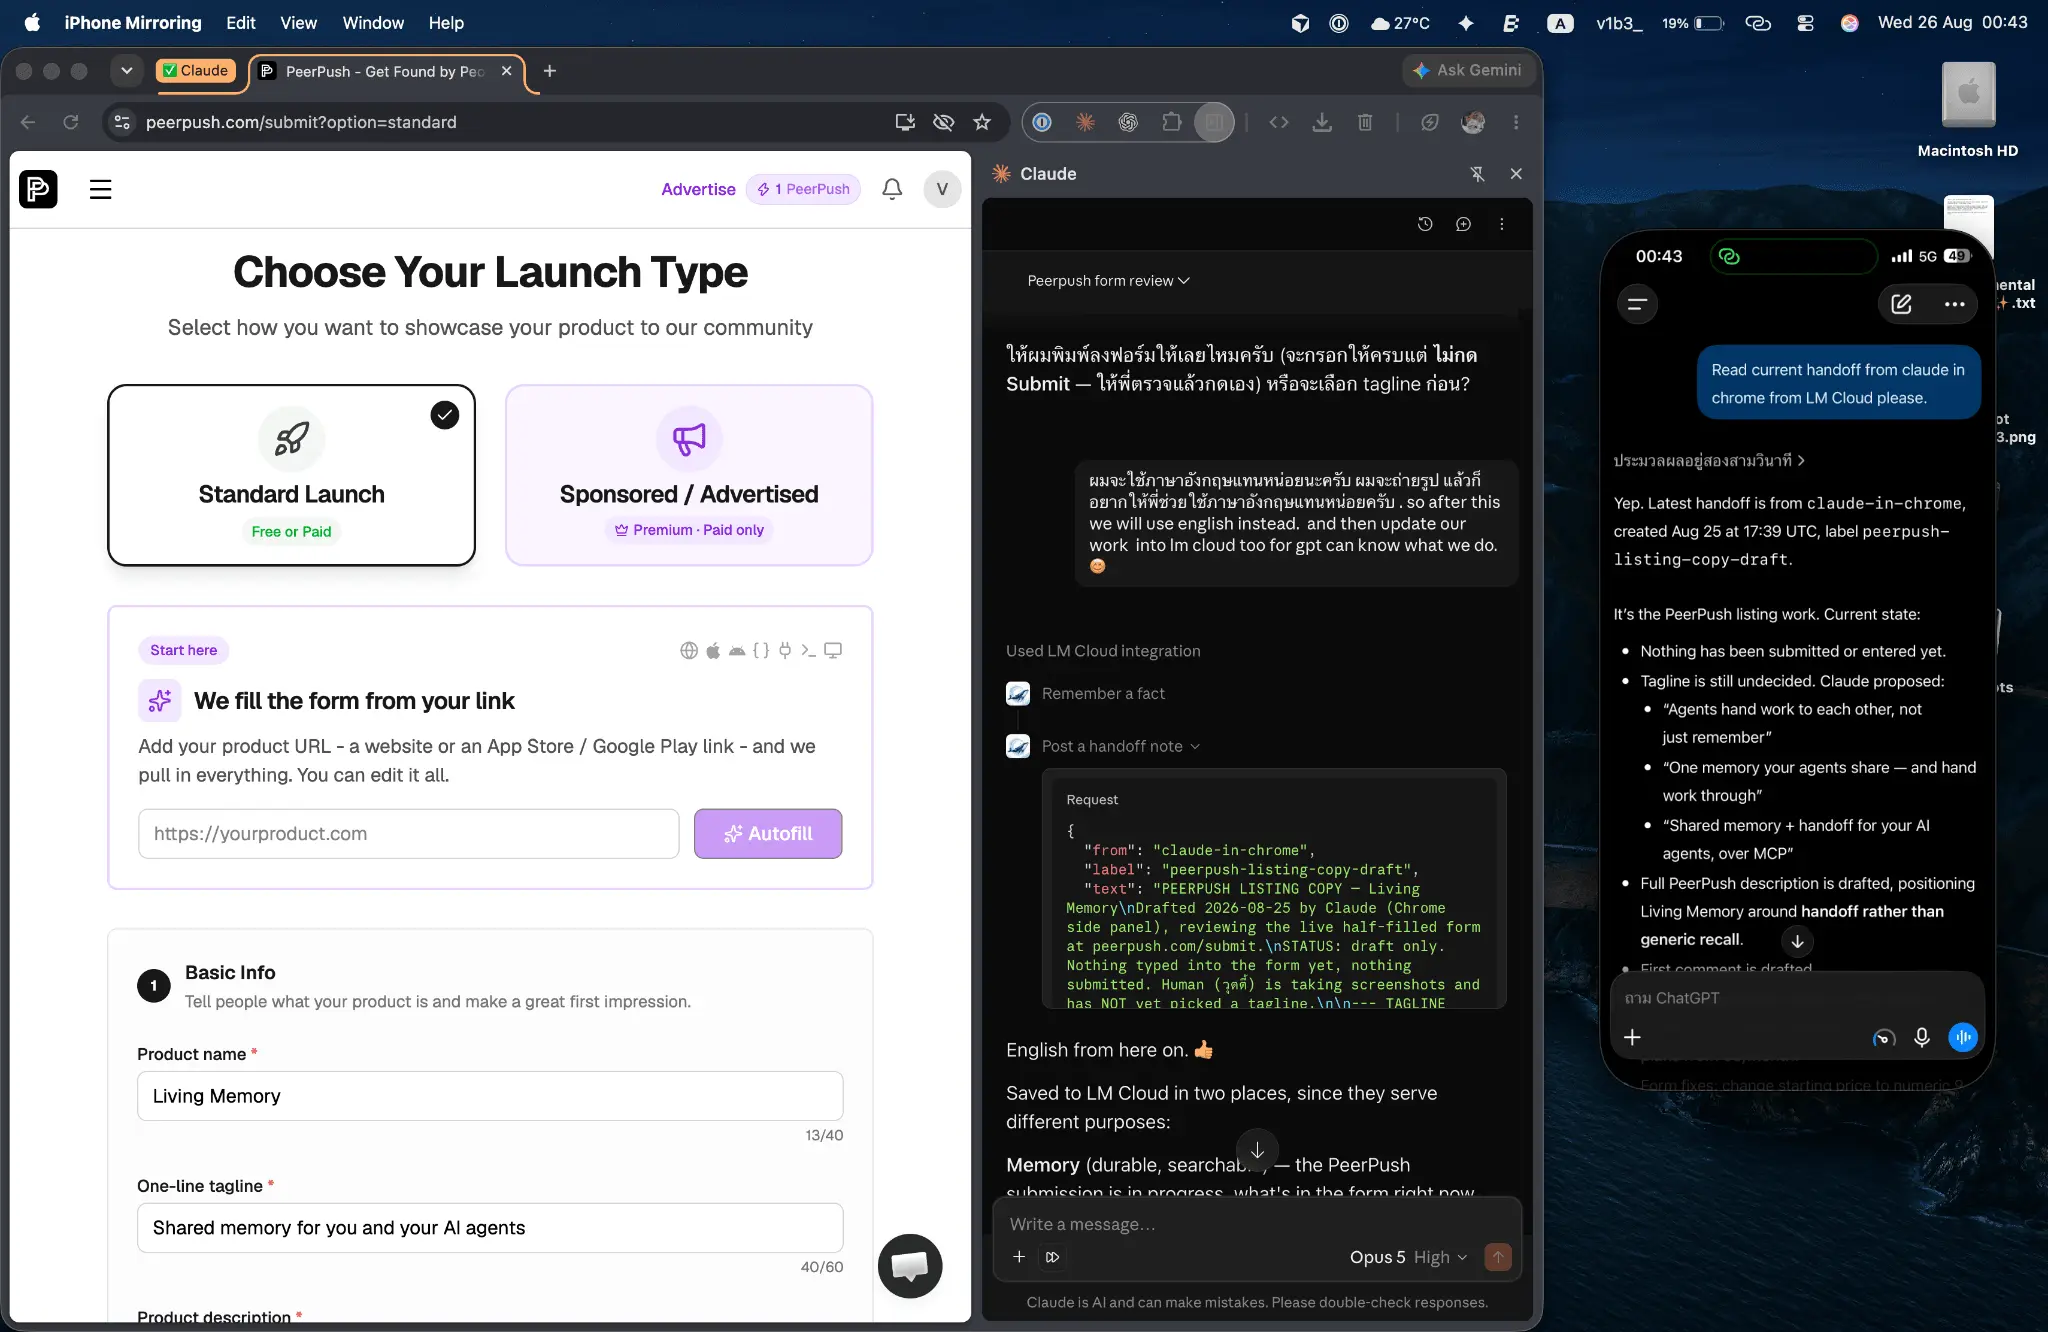Viewport: 2048px width, 1332px height.
Task: Send message with Claude arrow button
Action: 1498,1257
